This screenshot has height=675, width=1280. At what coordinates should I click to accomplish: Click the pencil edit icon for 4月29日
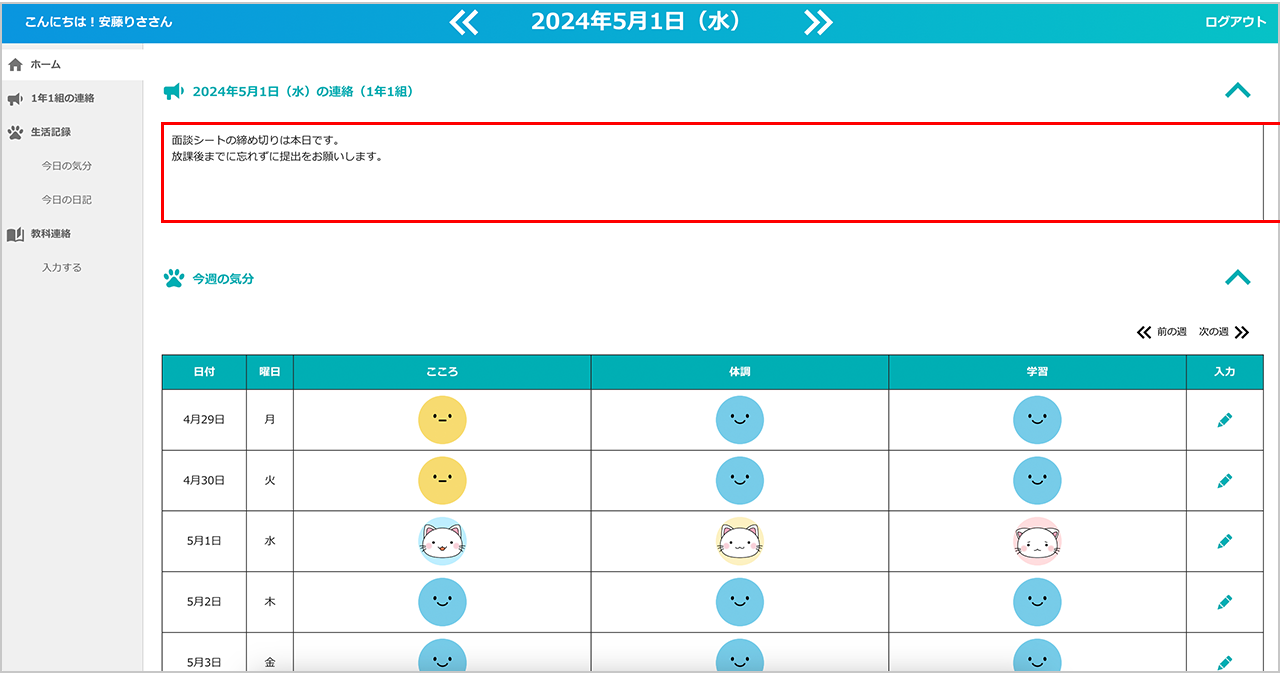tap(1224, 420)
